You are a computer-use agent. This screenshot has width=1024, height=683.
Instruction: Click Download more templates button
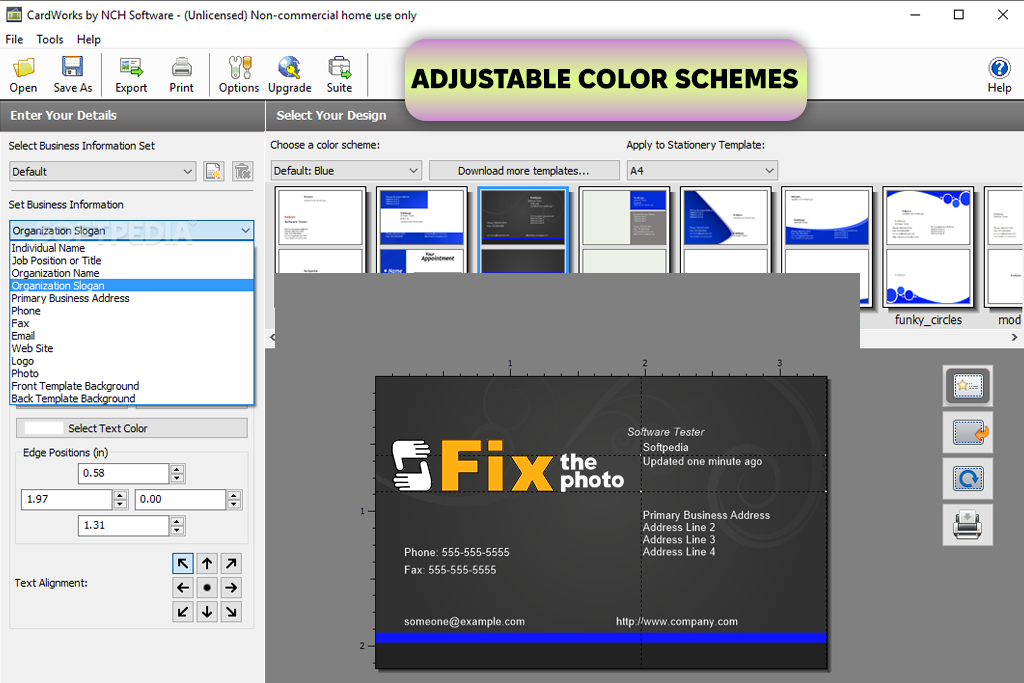(524, 170)
